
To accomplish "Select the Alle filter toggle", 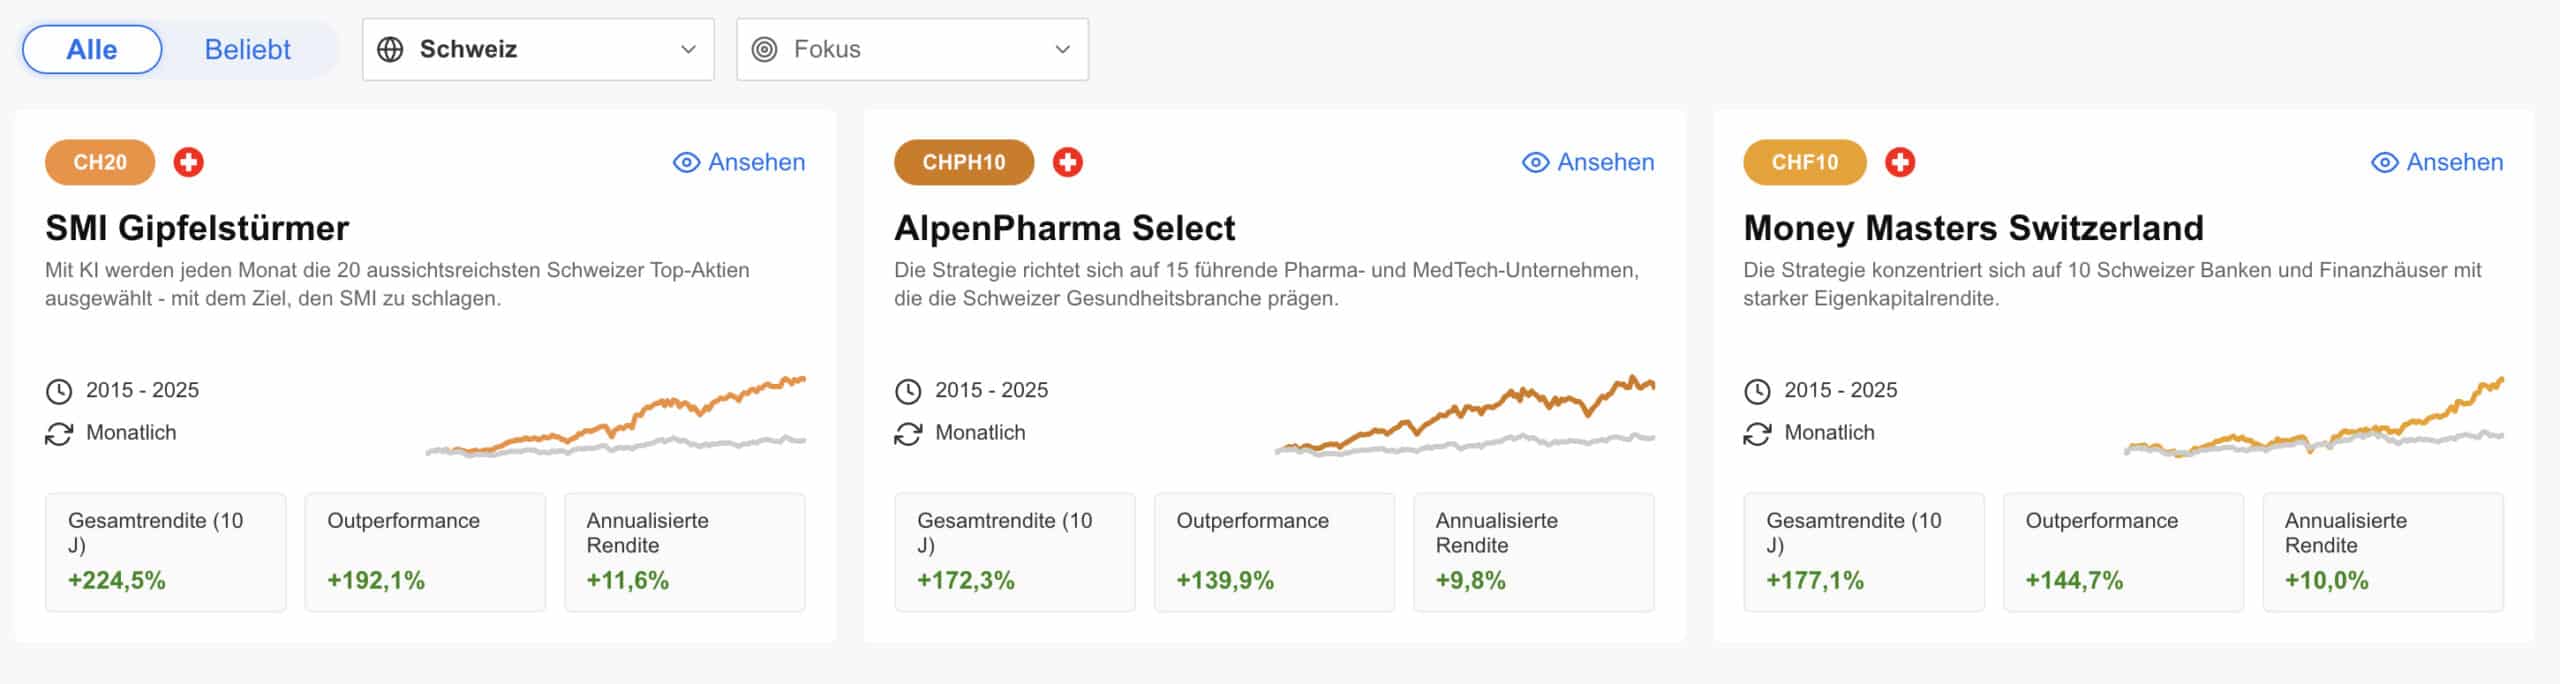I will [x=92, y=49].
